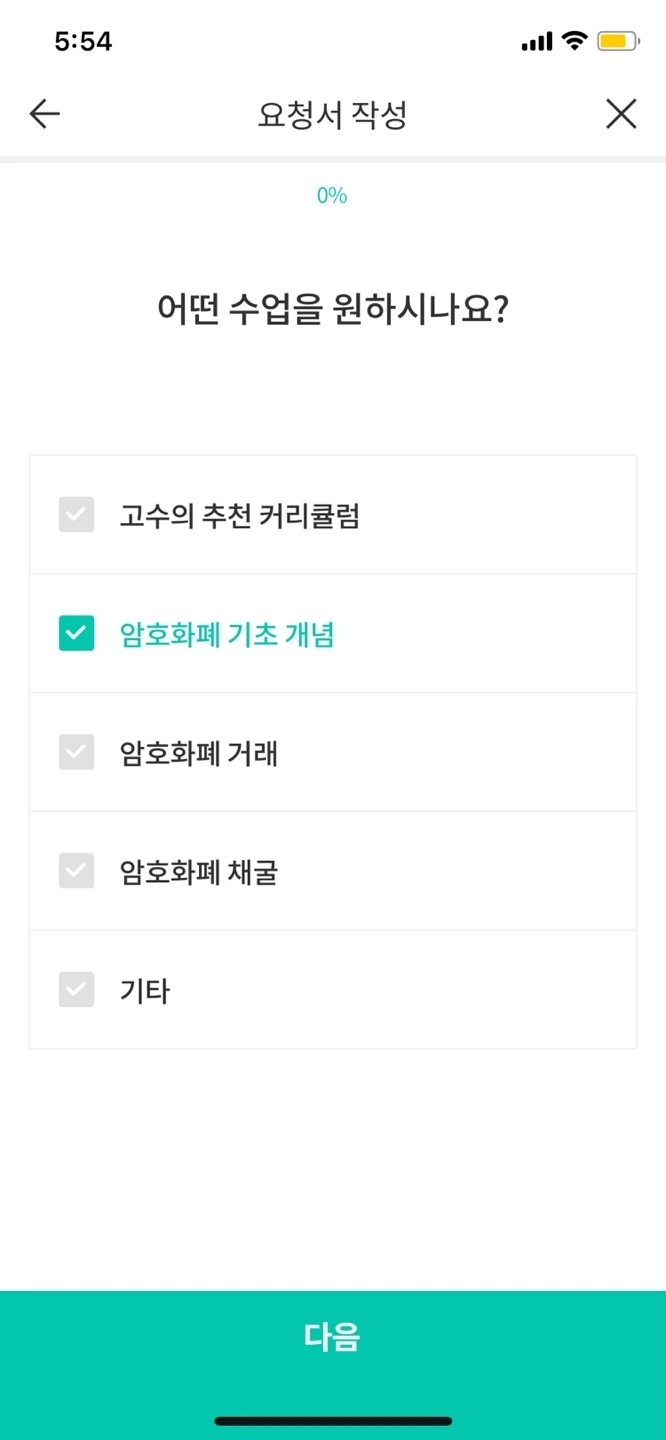Tap the Wi-Fi status icon
The image size is (666, 1440).
[x=577, y=41]
